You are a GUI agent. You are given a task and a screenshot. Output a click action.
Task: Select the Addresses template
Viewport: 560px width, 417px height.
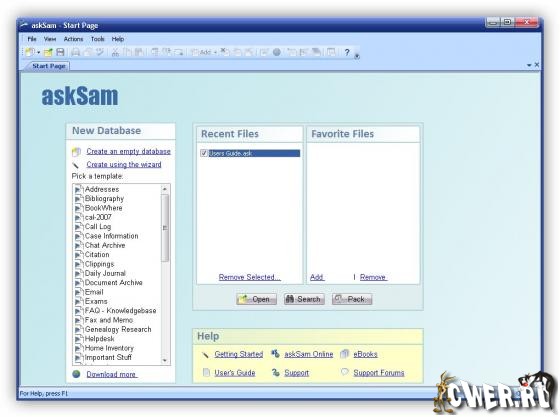click(x=102, y=189)
